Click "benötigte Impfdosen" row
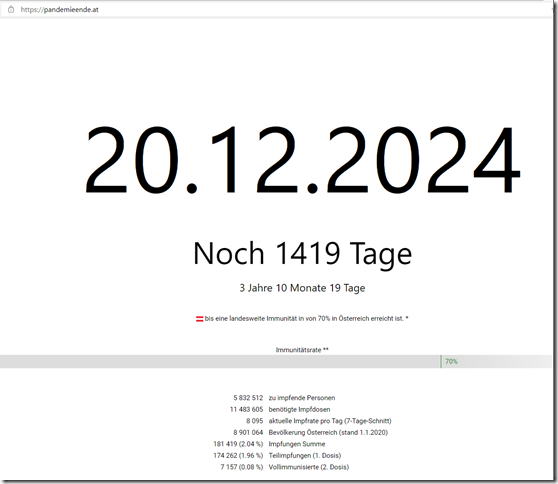 coord(280,409)
